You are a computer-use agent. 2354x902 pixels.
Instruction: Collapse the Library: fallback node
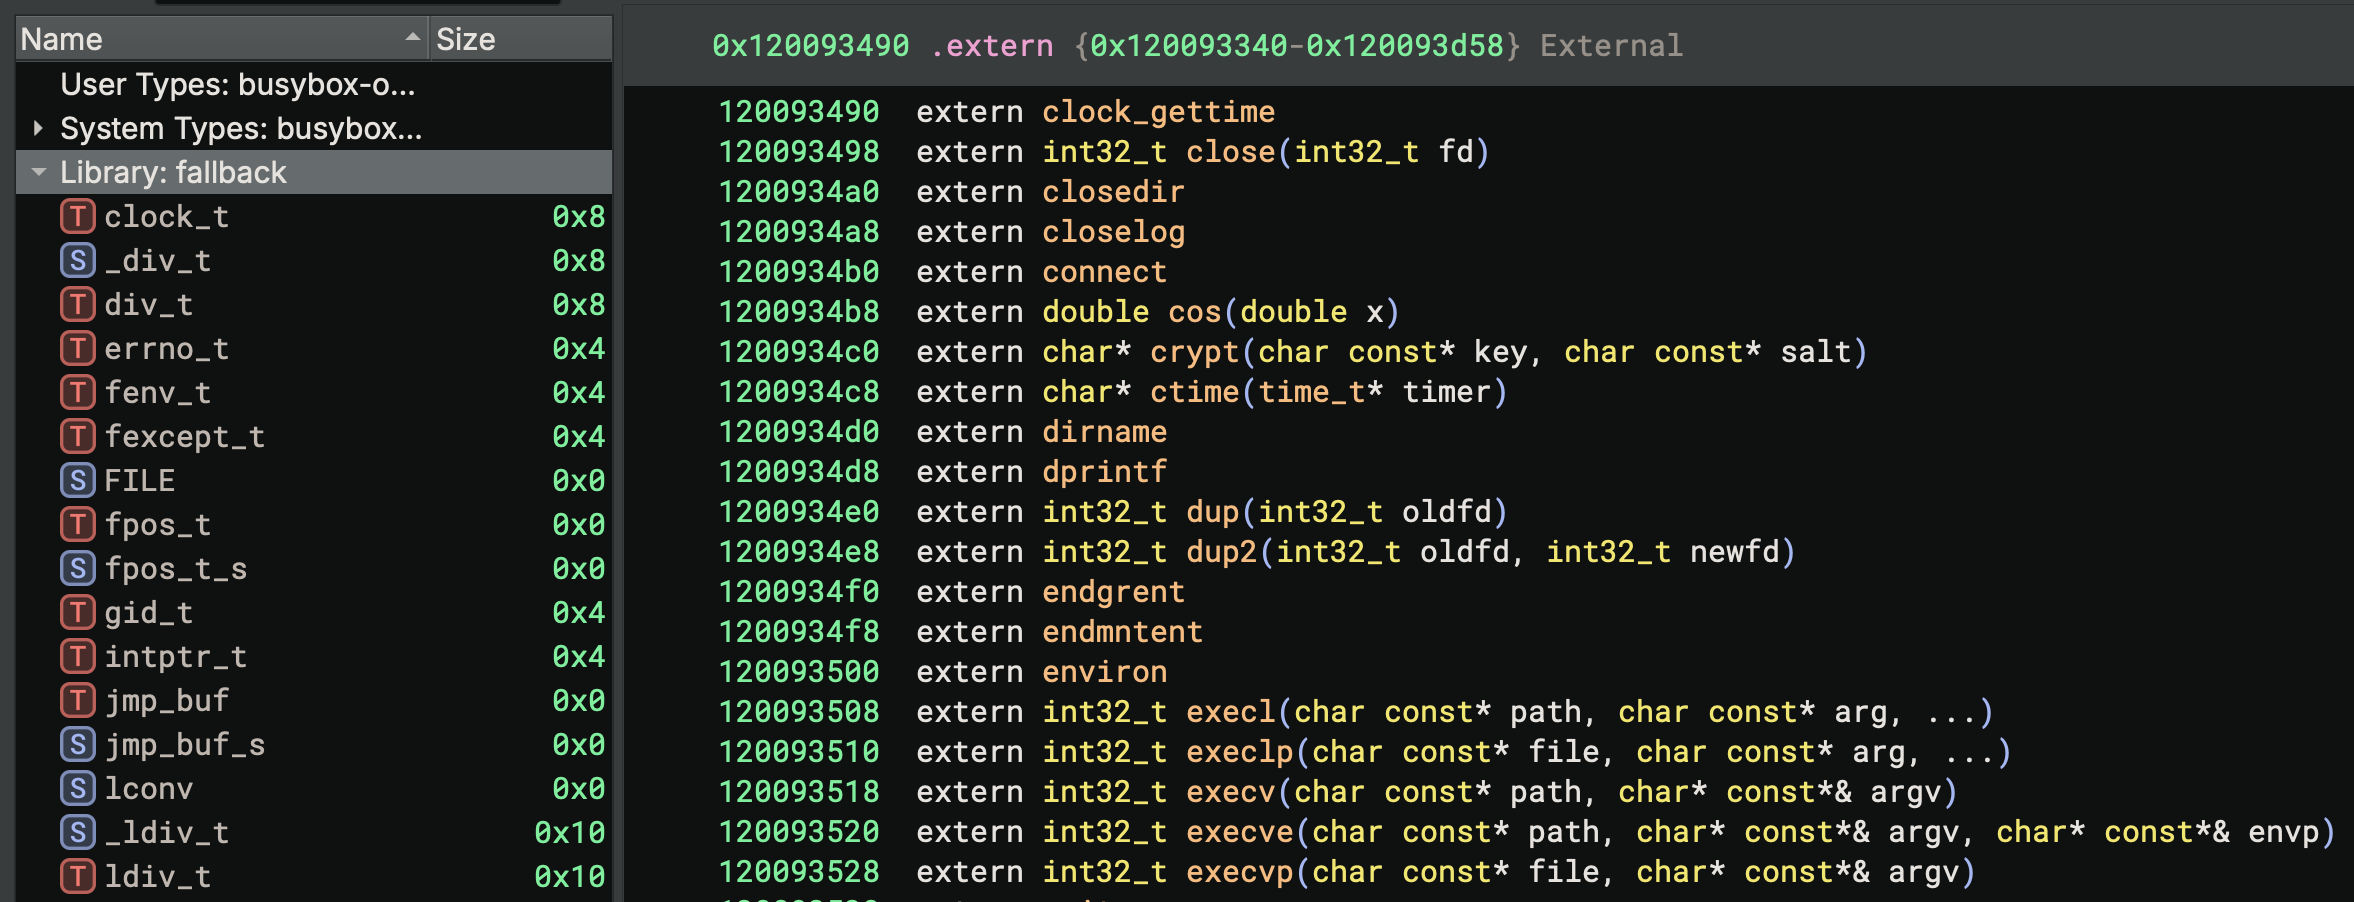tap(38, 173)
